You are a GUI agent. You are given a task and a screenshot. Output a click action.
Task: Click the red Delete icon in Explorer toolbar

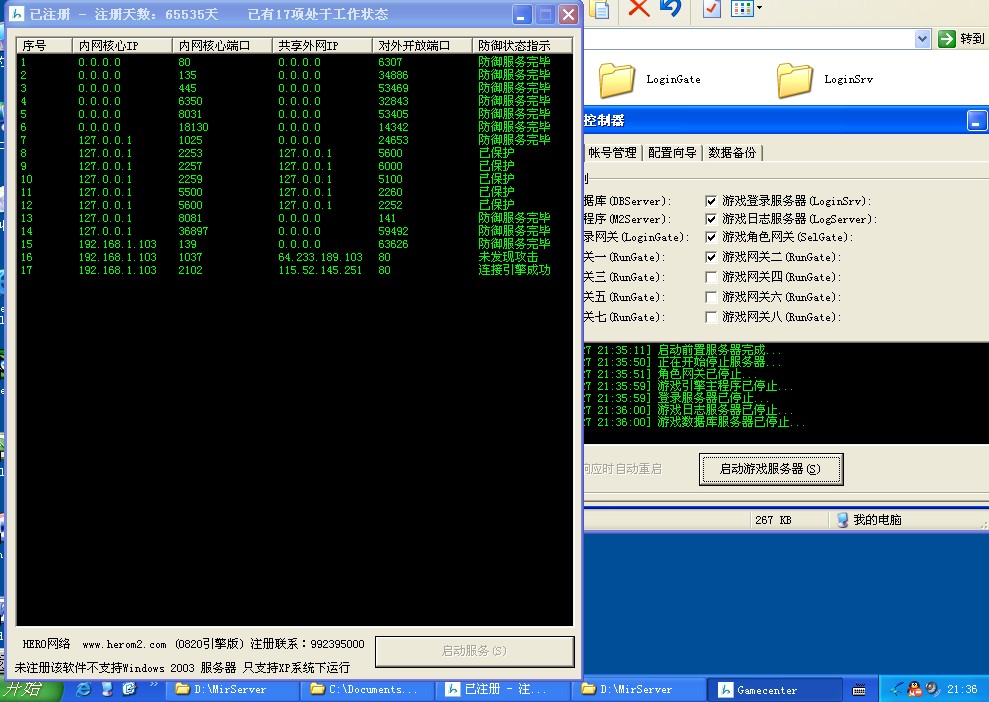point(639,9)
